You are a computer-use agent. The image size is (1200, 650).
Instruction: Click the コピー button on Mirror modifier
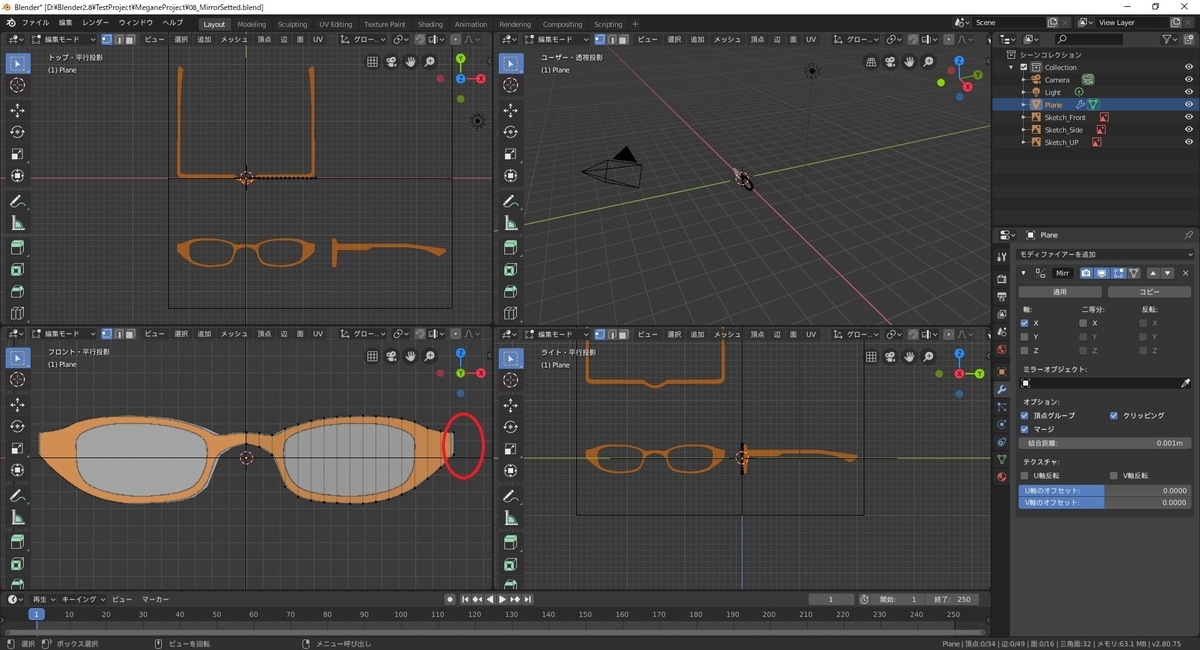coord(1150,292)
